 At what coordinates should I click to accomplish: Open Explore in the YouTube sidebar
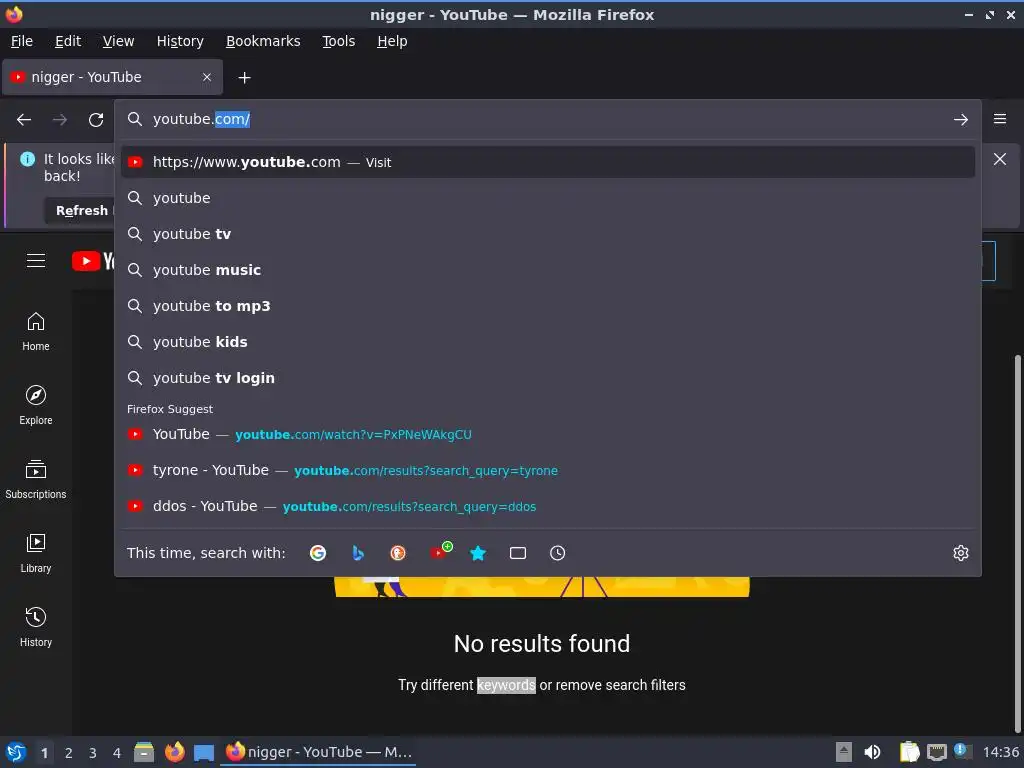36,406
